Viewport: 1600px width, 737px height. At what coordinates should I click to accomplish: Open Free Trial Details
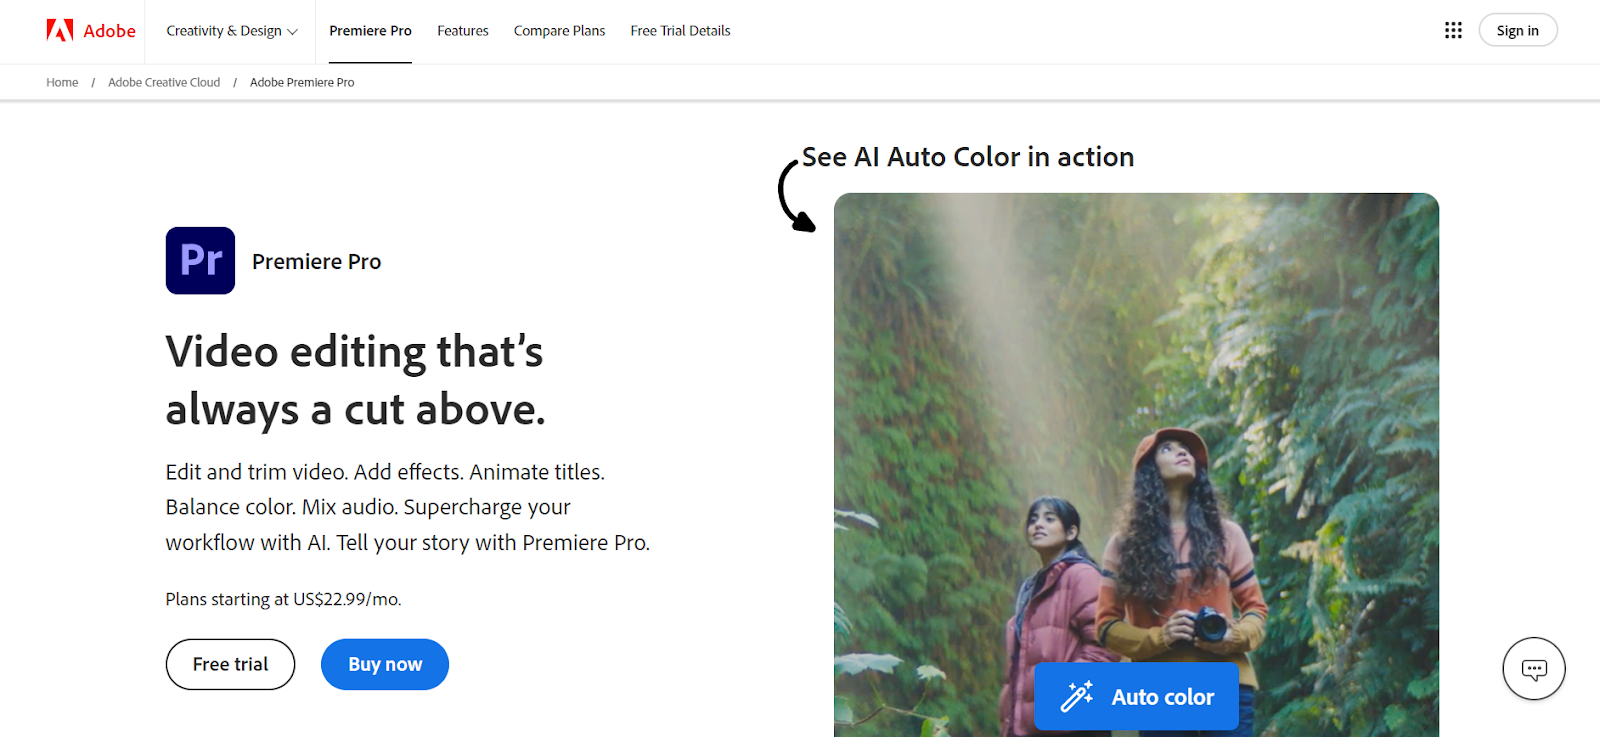(x=680, y=31)
